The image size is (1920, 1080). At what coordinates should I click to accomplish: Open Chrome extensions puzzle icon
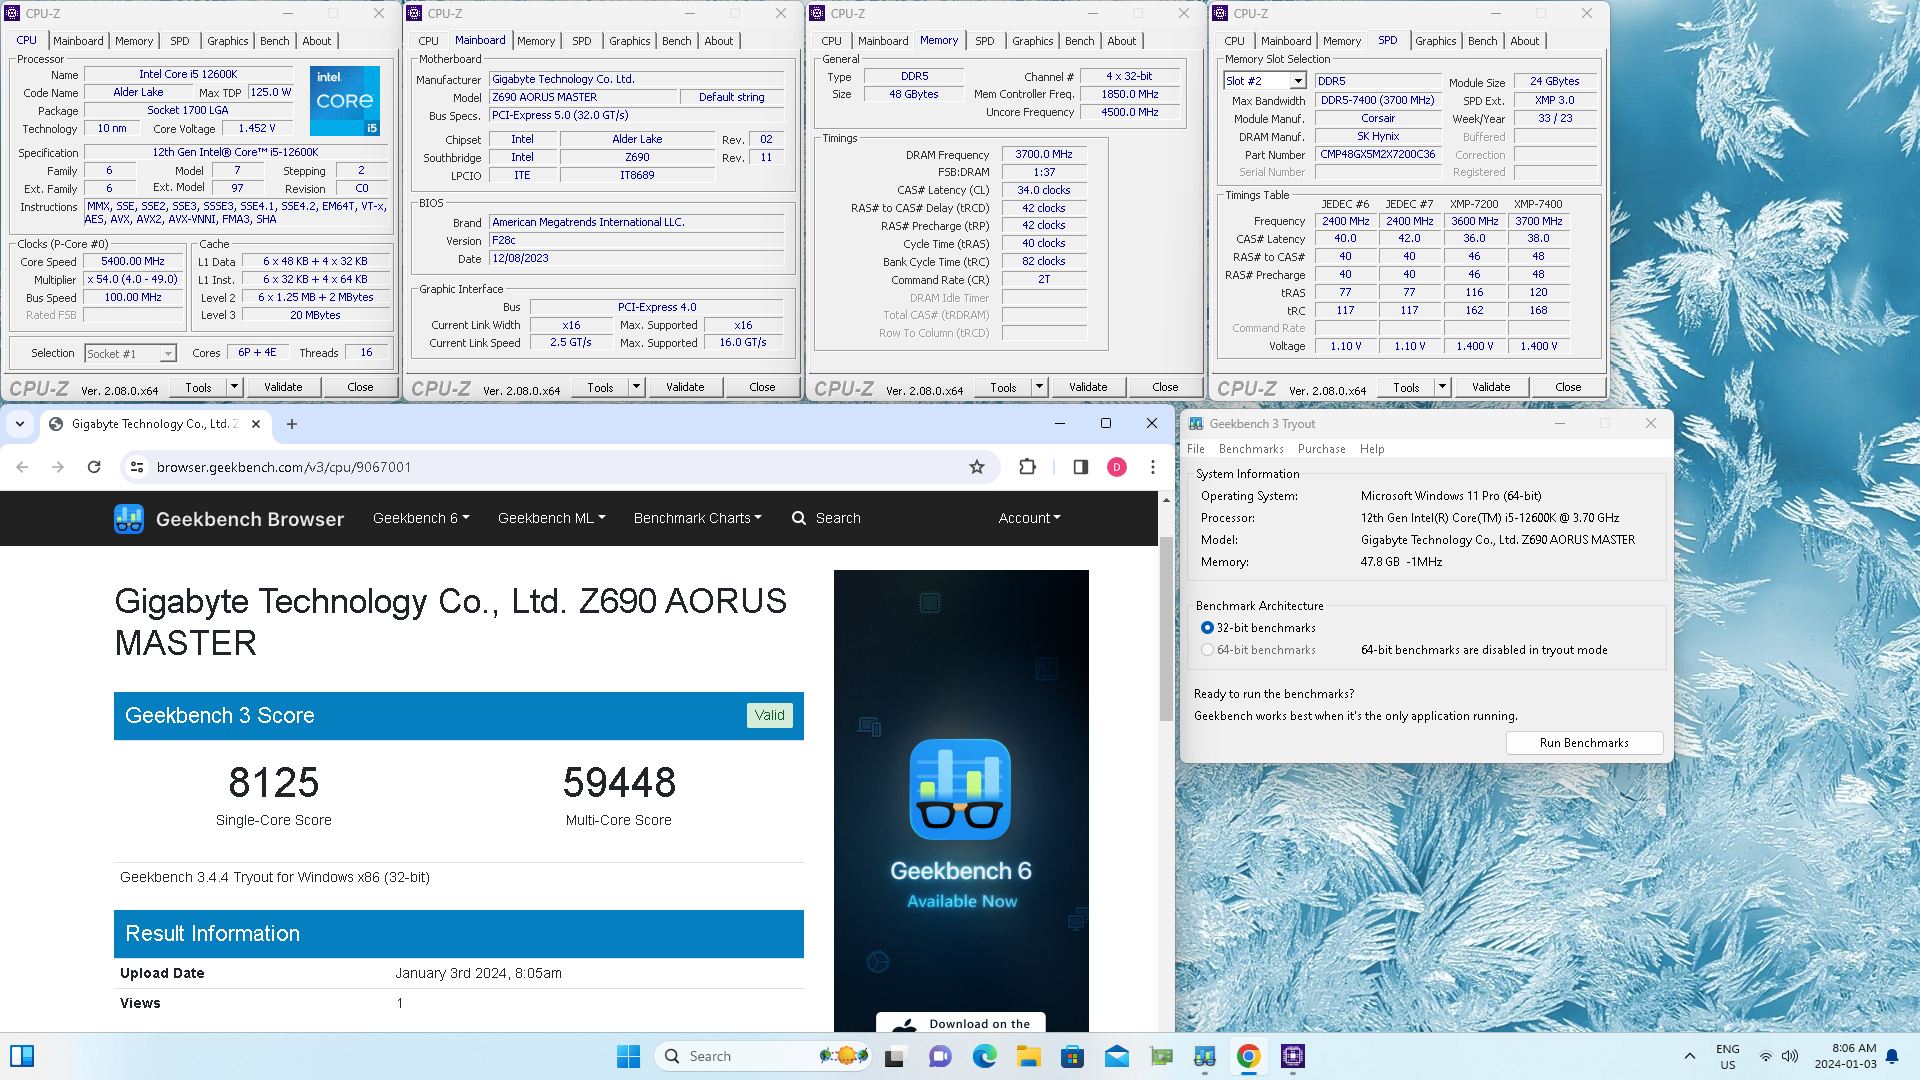(1027, 467)
